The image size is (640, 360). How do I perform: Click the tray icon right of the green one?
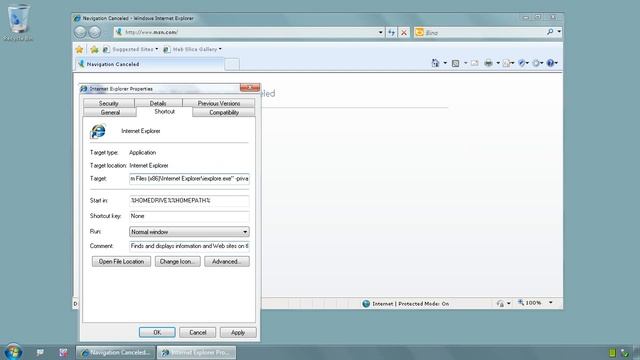pos(624,353)
